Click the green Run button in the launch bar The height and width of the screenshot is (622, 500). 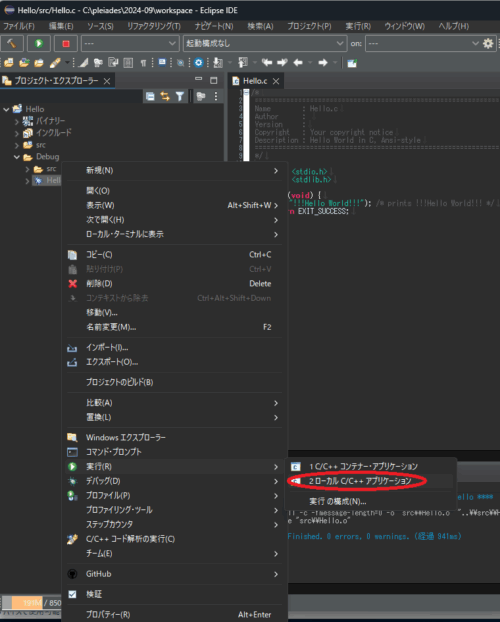click(38, 43)
